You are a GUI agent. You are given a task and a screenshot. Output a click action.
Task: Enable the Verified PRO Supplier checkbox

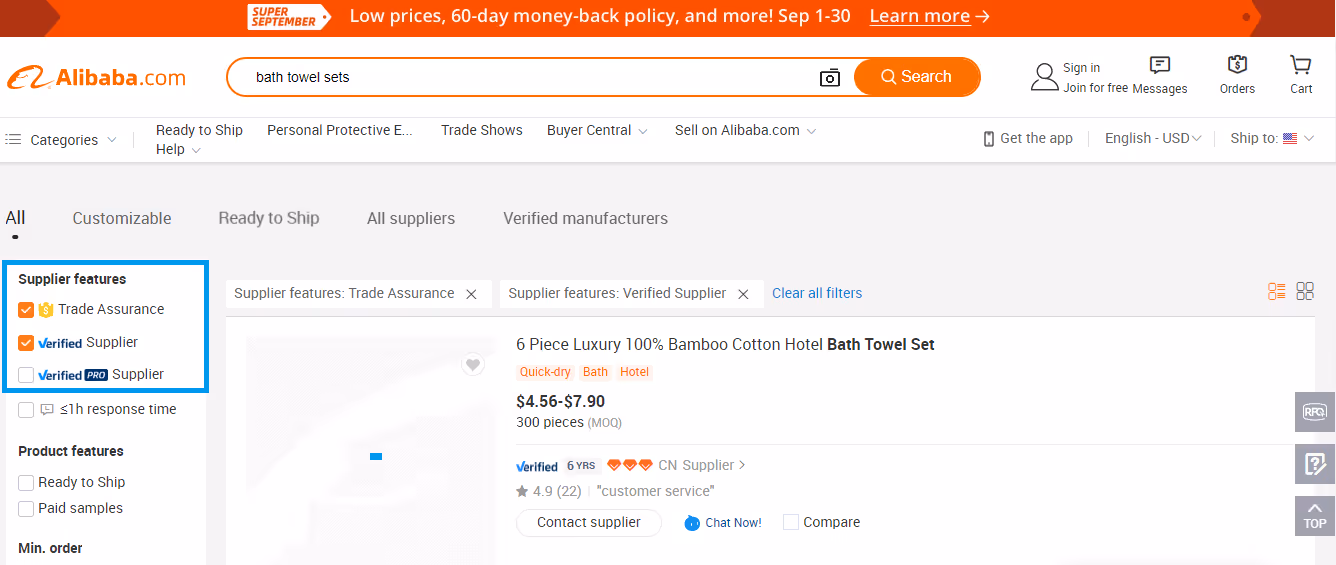coord(26,375)
